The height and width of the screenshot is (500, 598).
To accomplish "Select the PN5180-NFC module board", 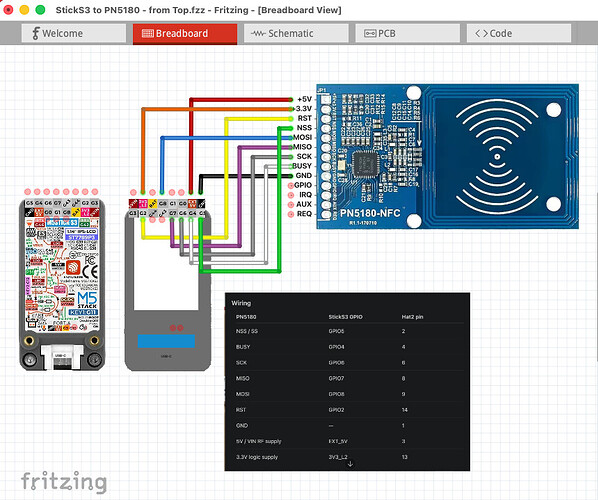I will click(x=447, y=156).
